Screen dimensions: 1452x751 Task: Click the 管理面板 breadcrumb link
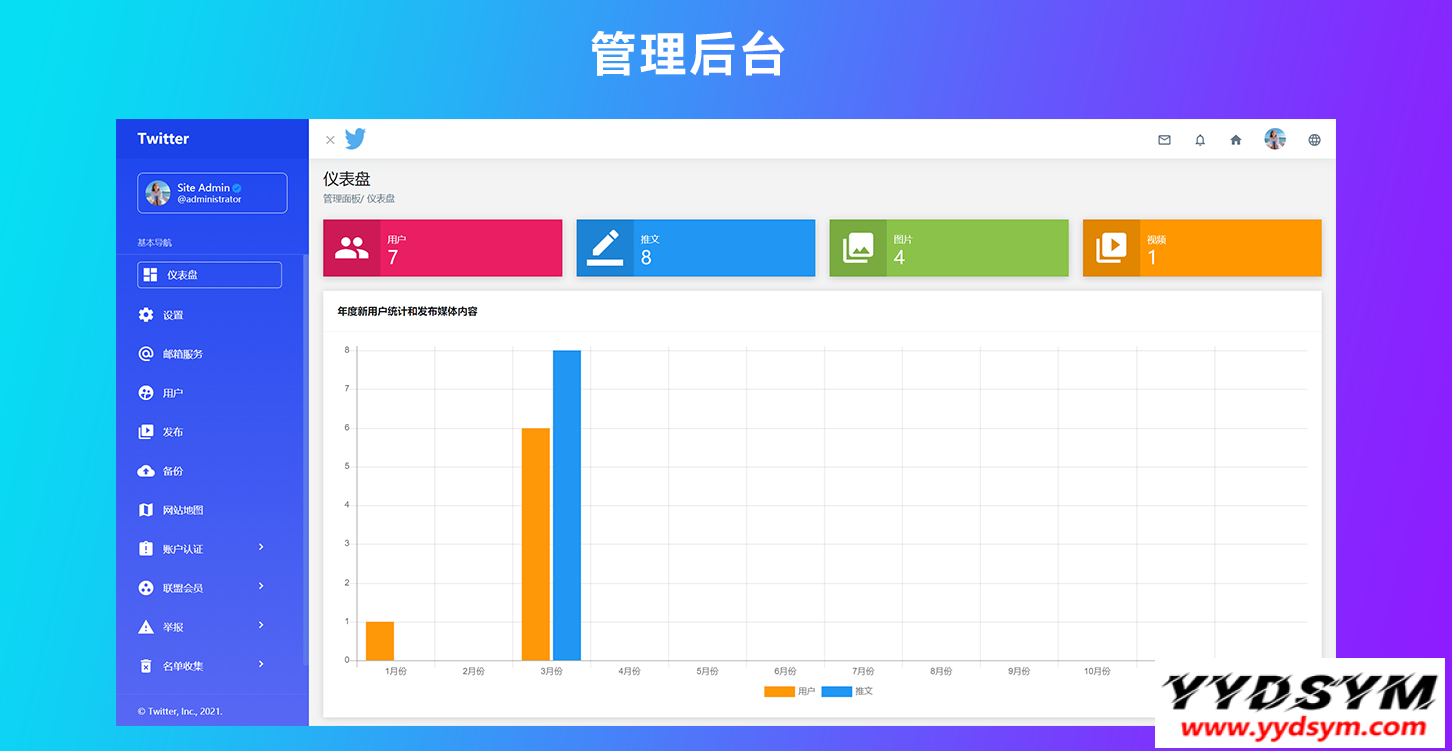pos(342,199)
